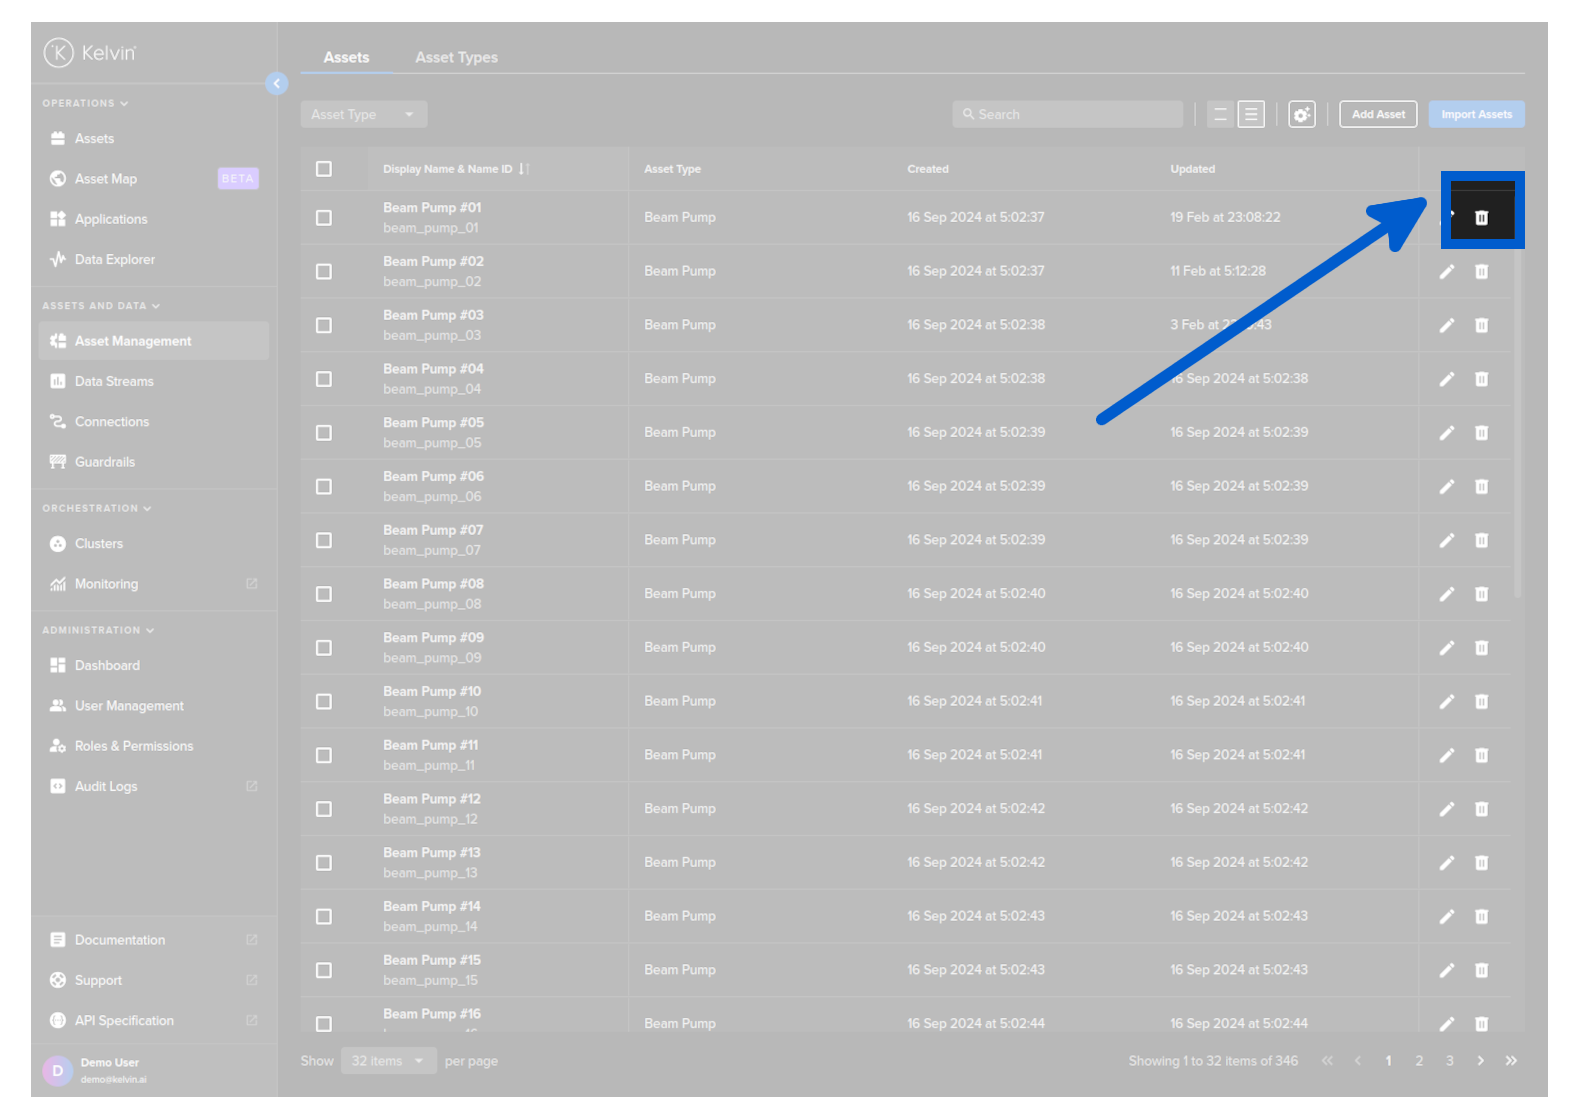
Task: Click the Import Assets button
Action: pyautogui.click(x=1475, y=115)
